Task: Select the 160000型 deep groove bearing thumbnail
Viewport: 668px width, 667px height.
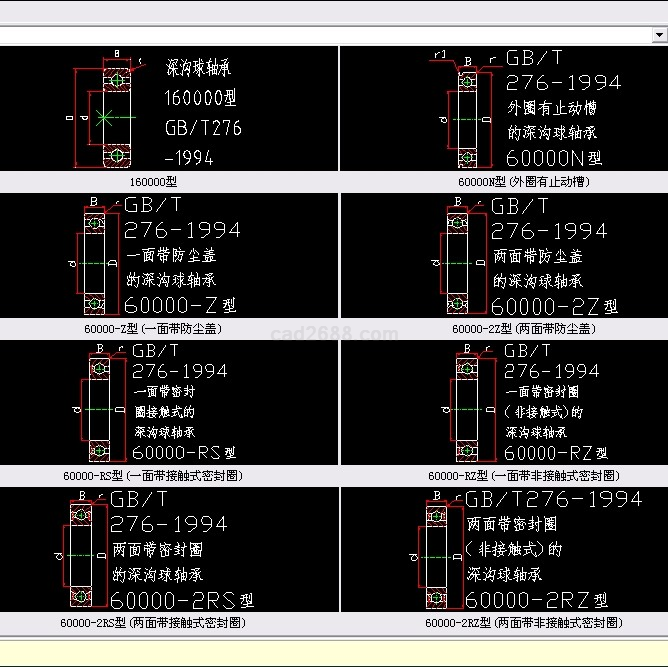Action: [168, 110]
